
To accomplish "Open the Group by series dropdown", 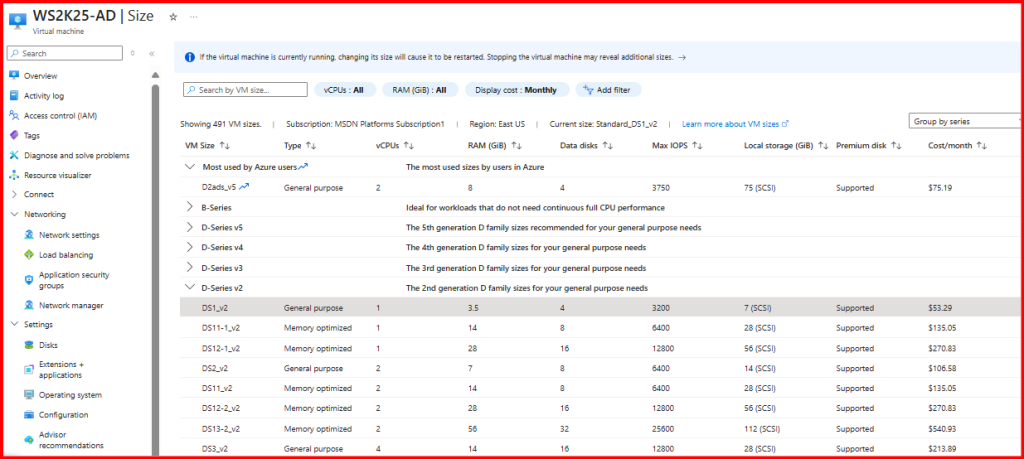I will click(964, 121).
